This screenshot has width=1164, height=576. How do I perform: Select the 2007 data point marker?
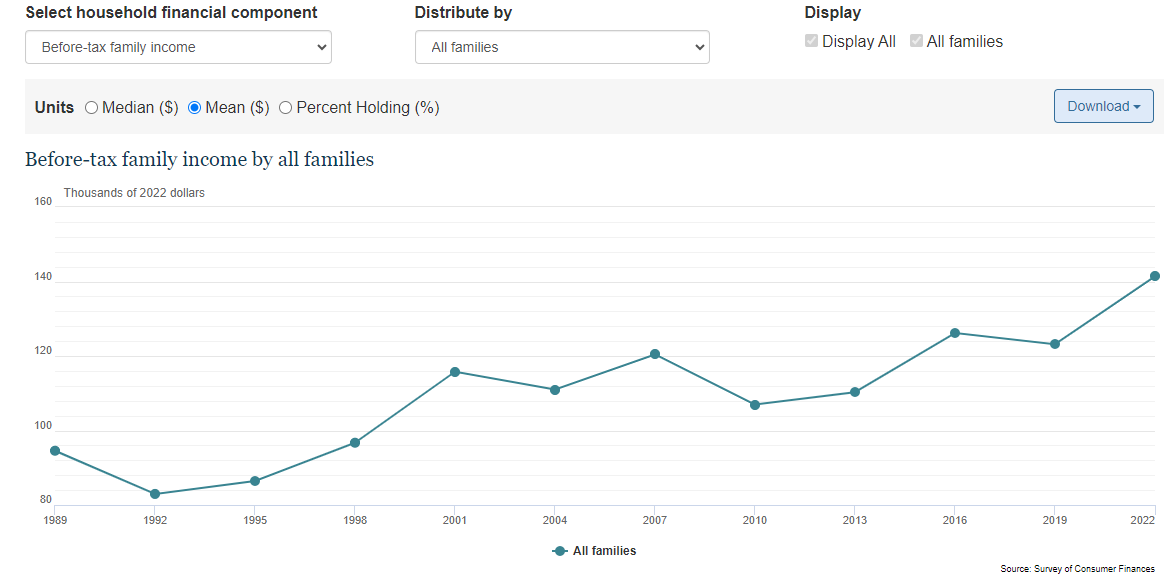coord(655,354)
